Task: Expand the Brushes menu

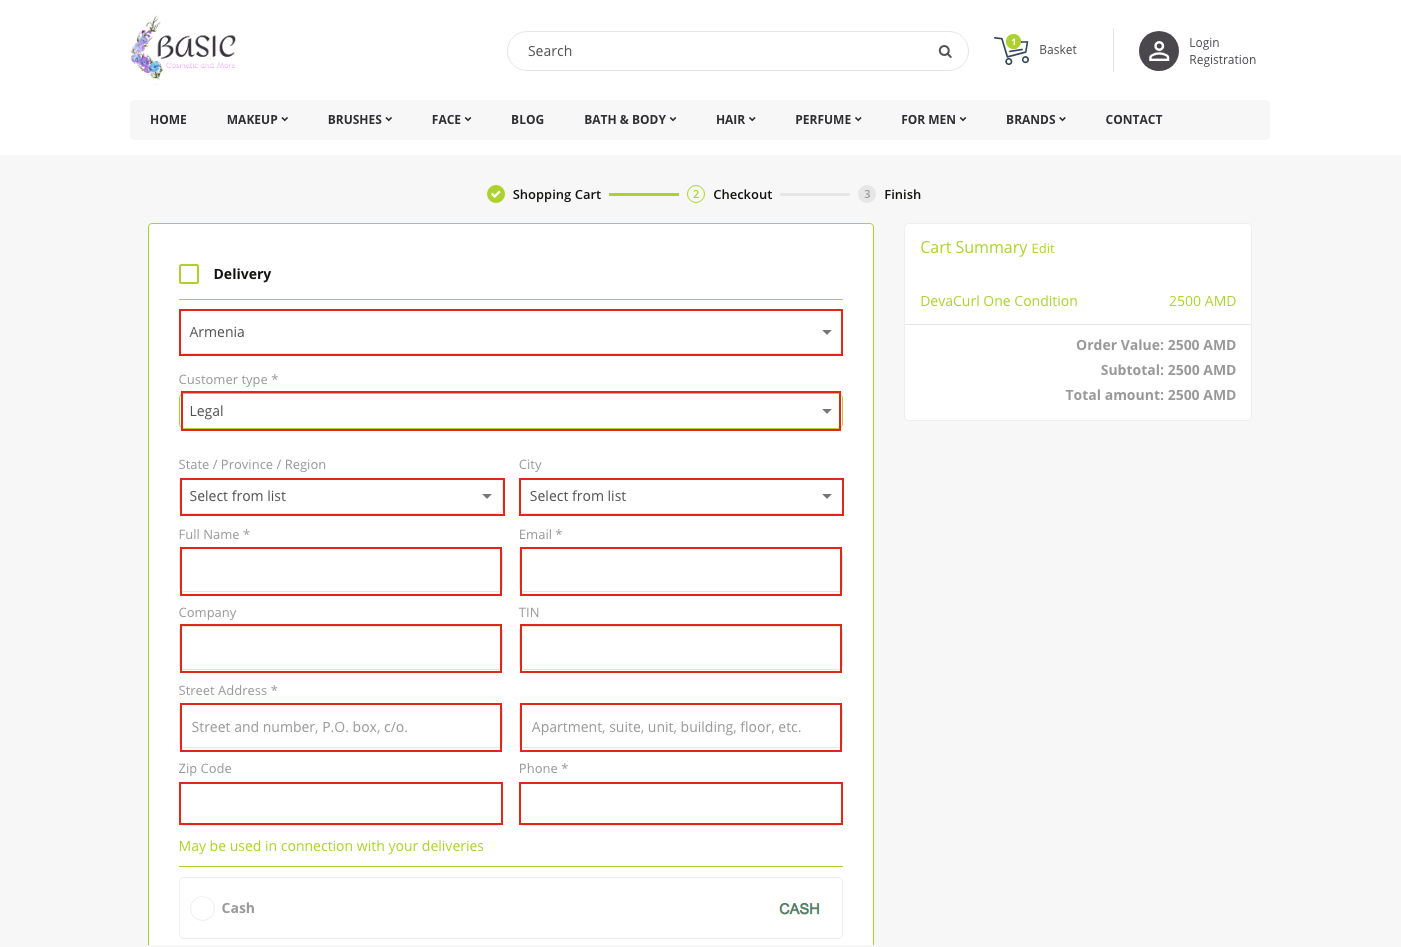Action: [x=360, y=120]
